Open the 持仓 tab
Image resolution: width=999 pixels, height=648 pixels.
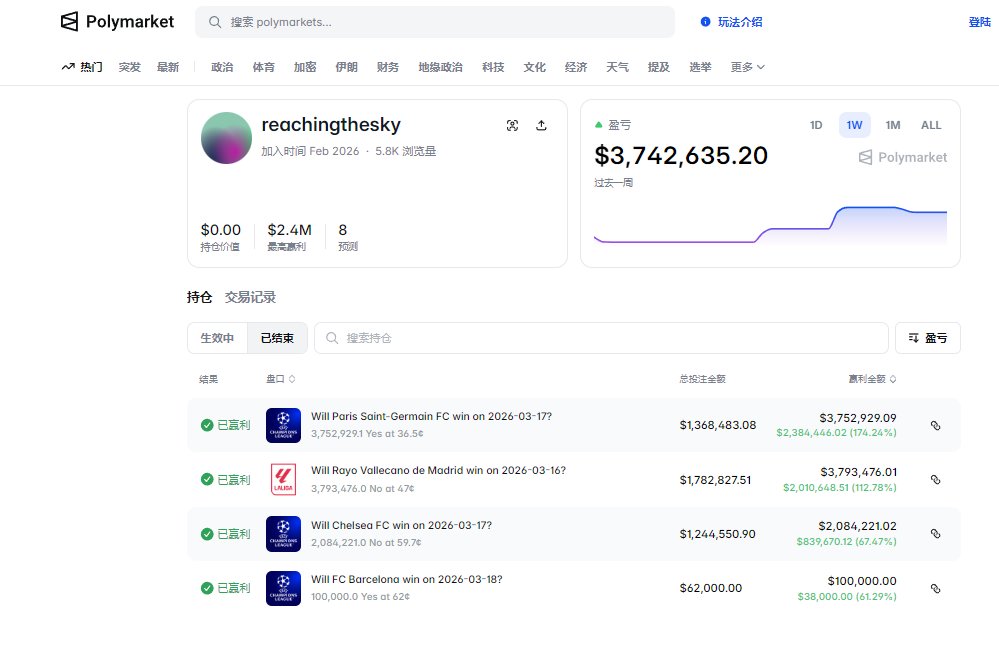pos(199,297)
